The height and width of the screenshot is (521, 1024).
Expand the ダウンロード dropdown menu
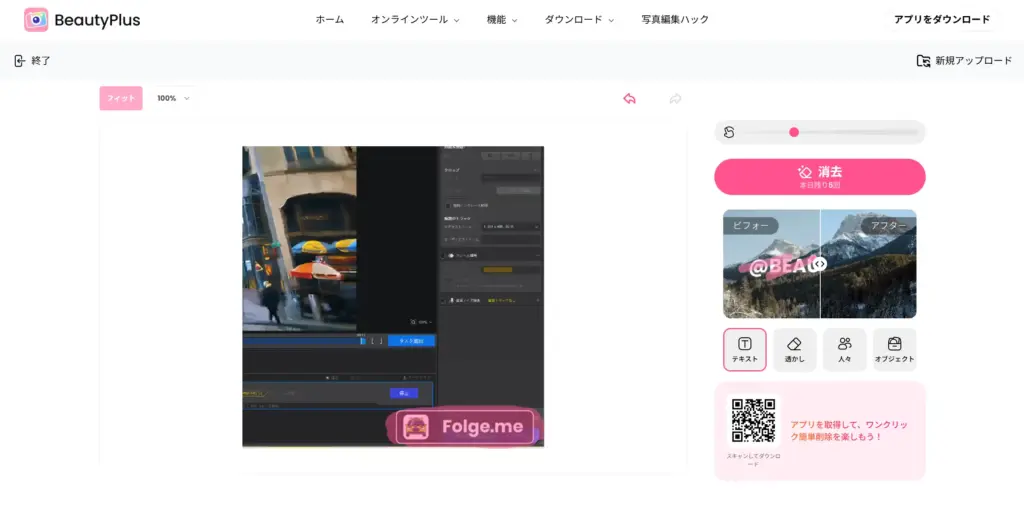tap(579, 20)
